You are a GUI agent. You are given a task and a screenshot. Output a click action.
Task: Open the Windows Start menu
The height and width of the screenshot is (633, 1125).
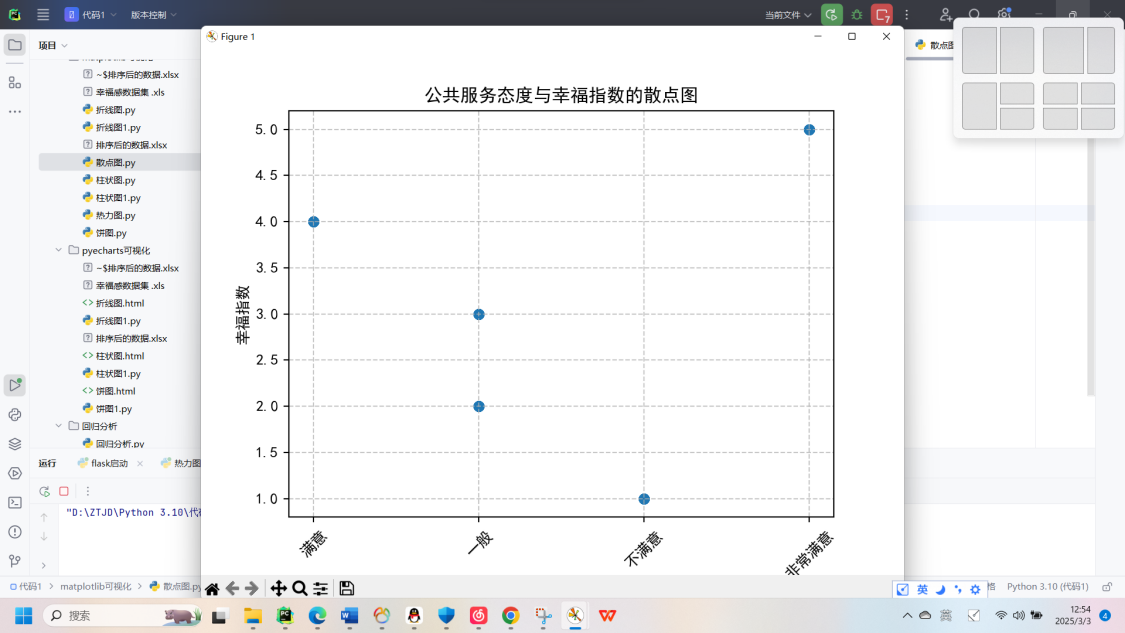24,616
